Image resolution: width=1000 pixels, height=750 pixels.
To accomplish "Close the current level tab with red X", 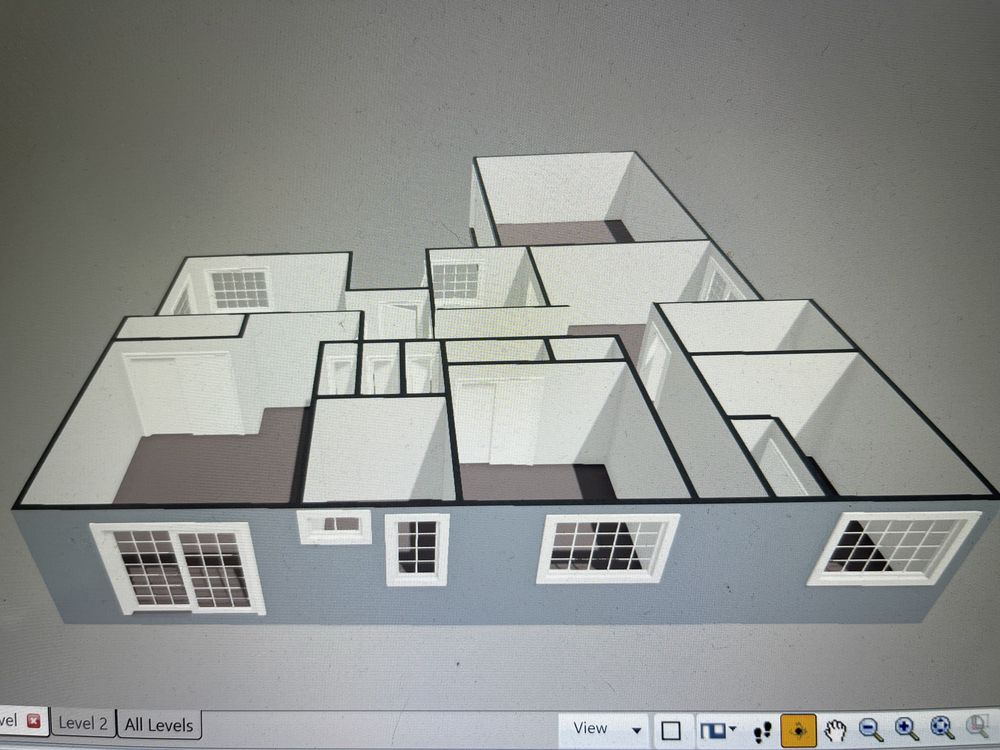I will pos(33,721).
